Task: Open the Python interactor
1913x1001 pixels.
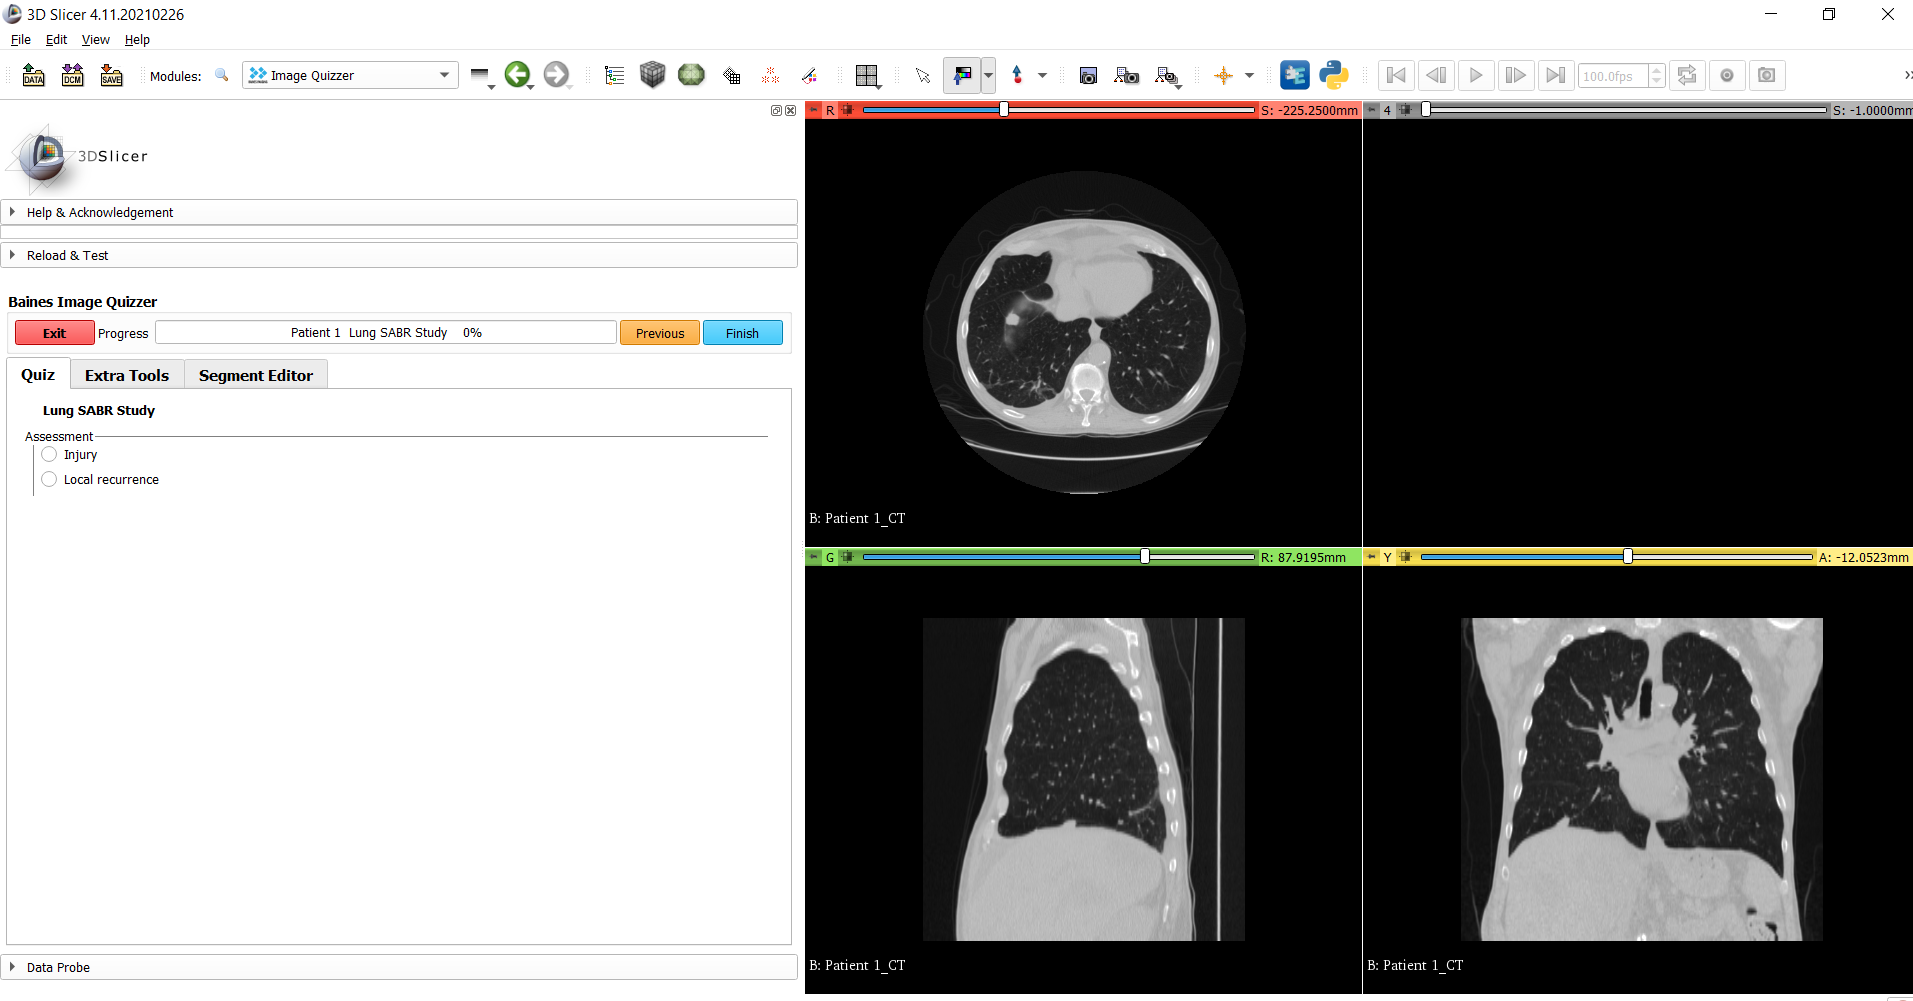Action: (1333, 75)
